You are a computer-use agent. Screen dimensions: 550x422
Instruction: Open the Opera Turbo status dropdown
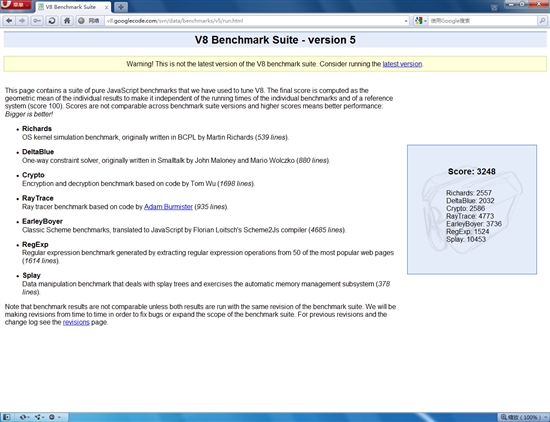[x=54, y=417]
